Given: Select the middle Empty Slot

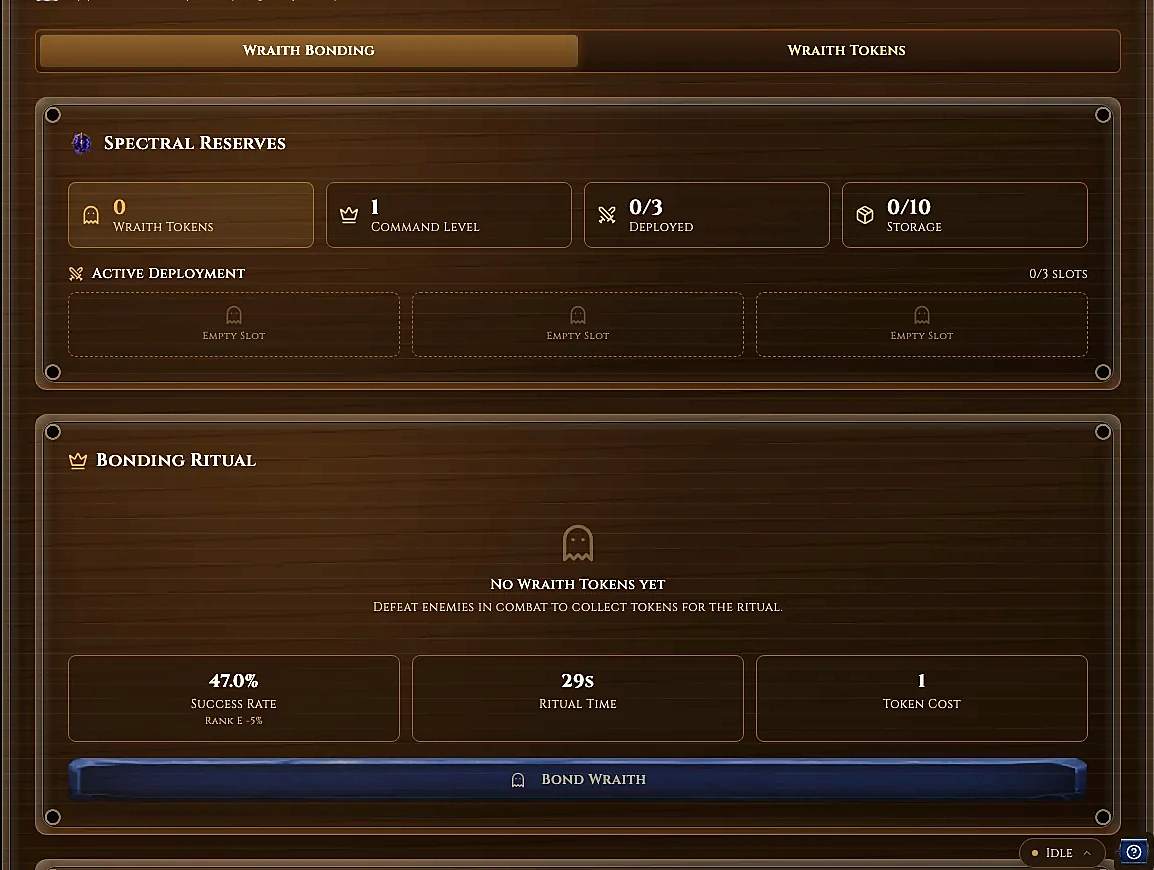Looking at the screenshot, I should [578, 325].
